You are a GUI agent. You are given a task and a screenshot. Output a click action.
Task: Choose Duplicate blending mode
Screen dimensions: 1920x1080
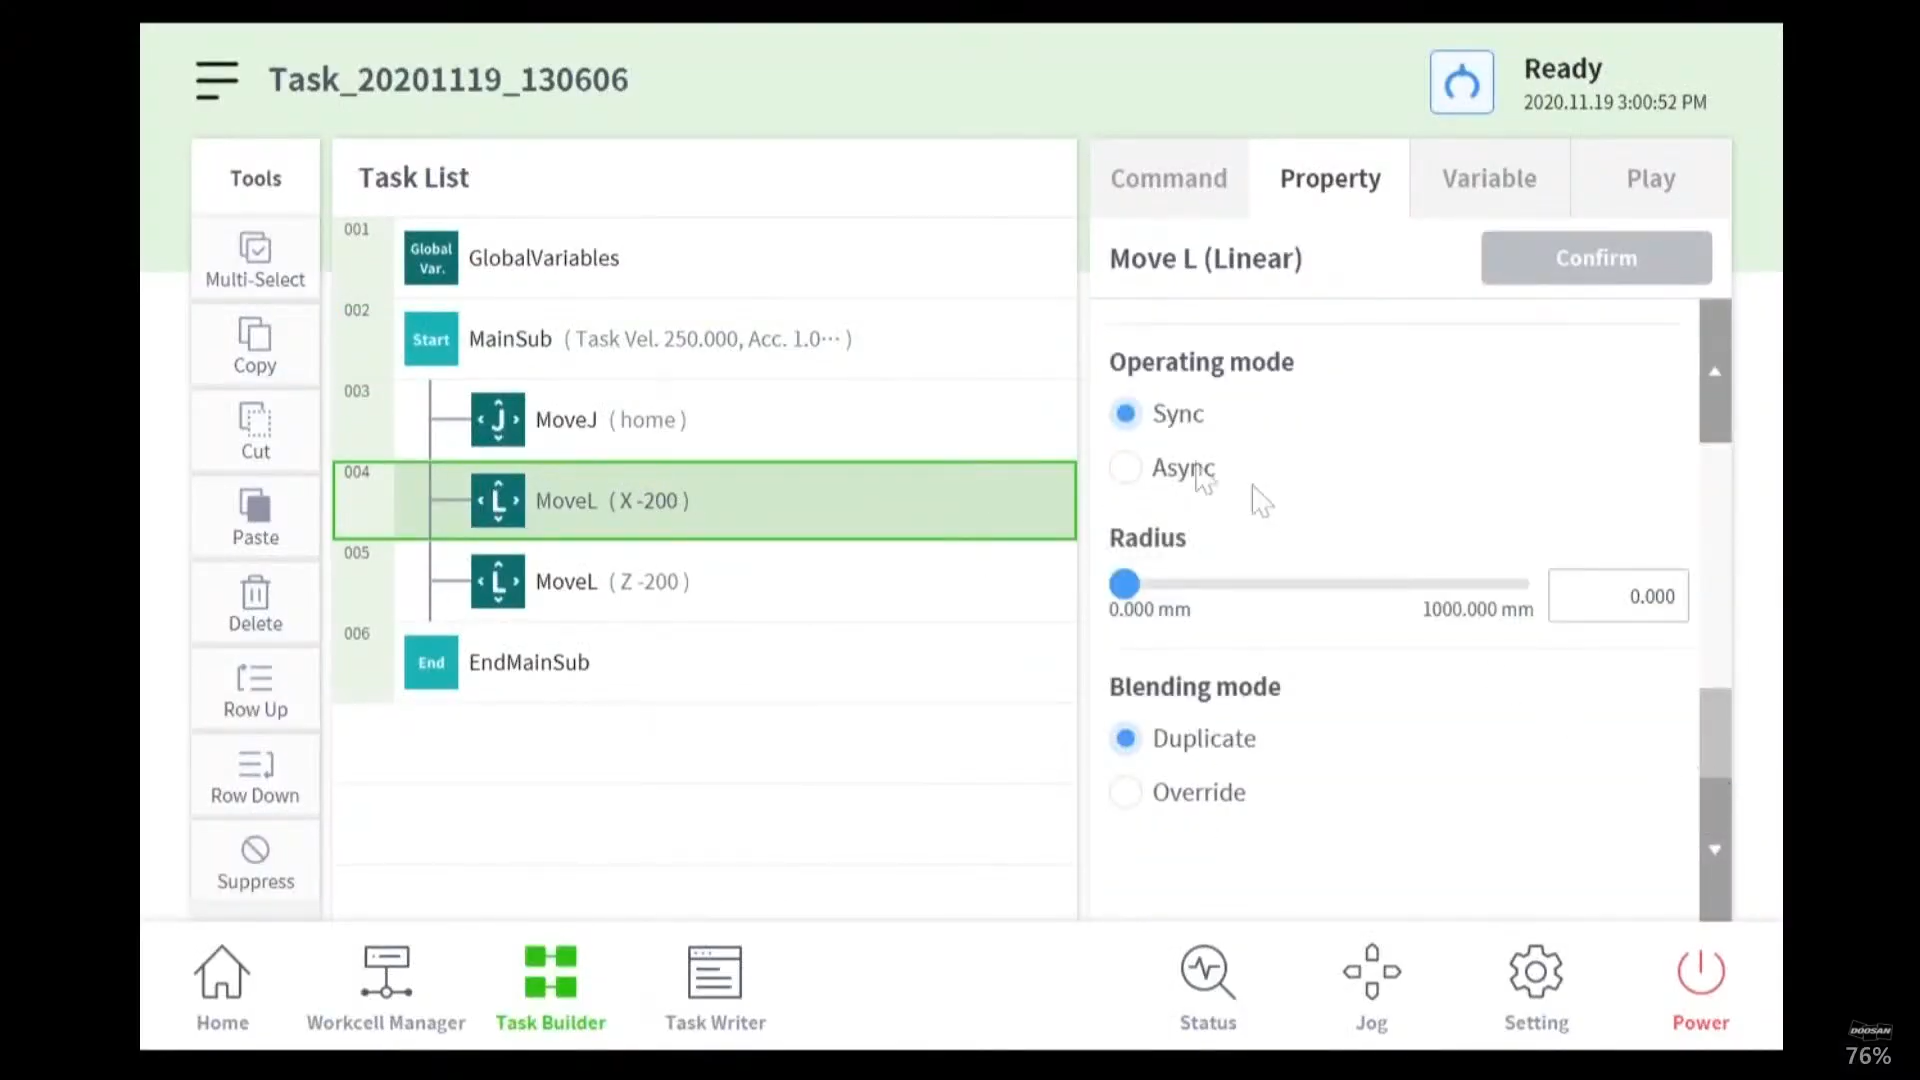[x=1126, y=738]
